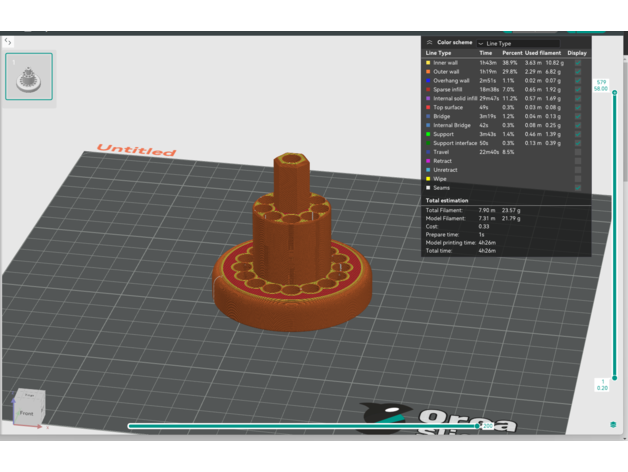Click the horizontal move slider thumb
Viewport: 628px width, 472px height.
pyautogui.click(x=478, y=426)
